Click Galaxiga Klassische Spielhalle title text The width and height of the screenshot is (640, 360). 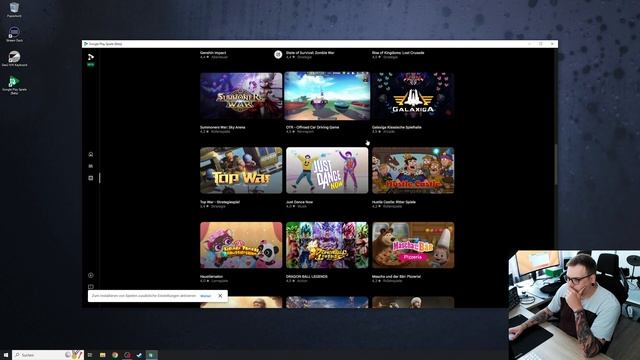click(397, 127)
